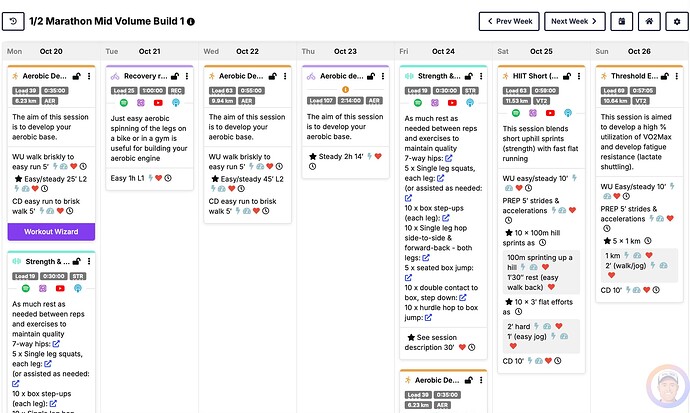This screenshot has width=690, height=413.
Task: Toggle lock on Wednesday Aerobic card
Action: (272, 76)
